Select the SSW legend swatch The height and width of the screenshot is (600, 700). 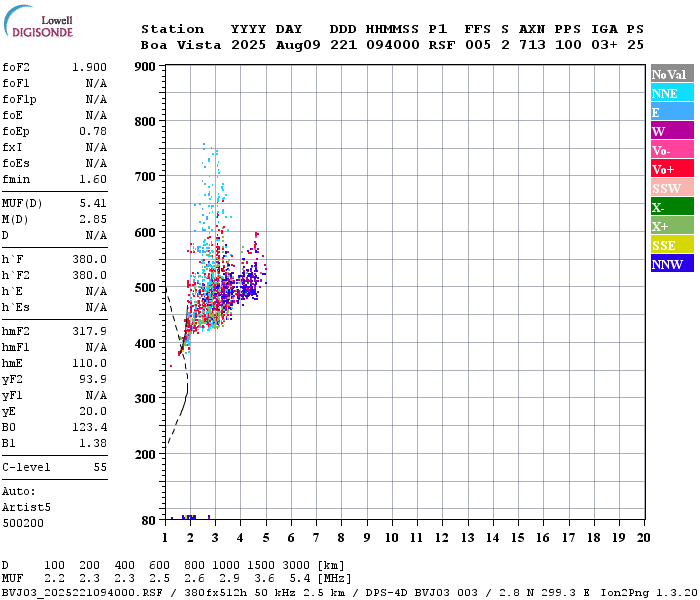[x=672, y=188]
